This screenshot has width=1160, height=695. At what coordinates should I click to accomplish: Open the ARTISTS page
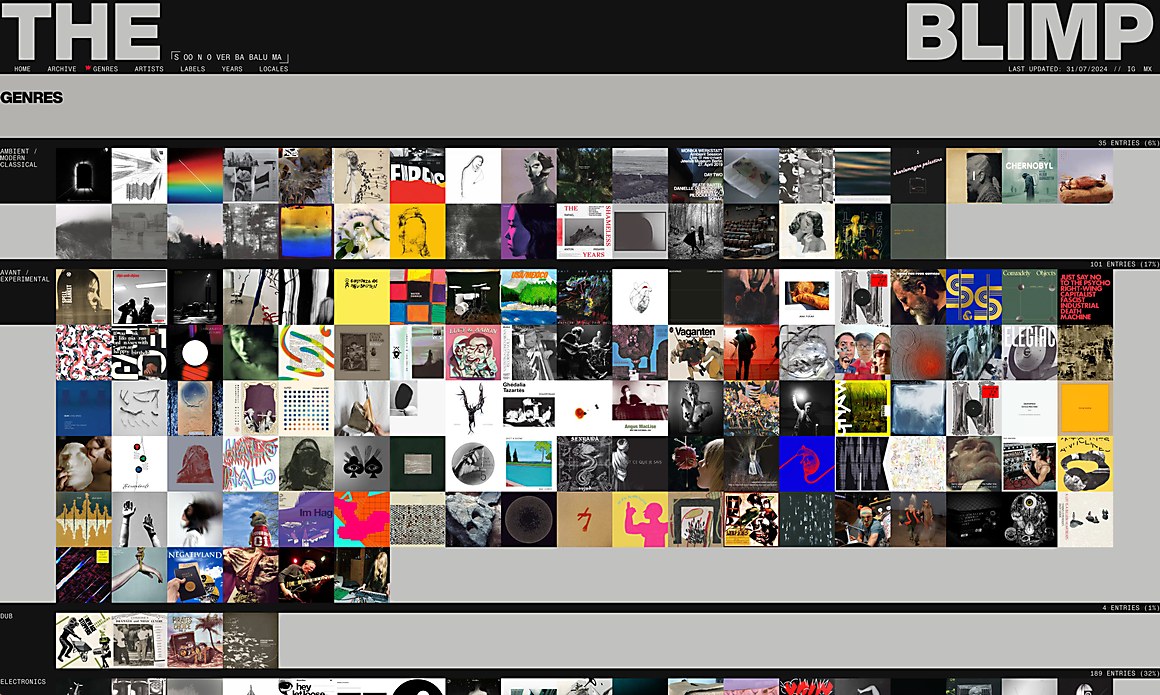click(x=149, y=69)
